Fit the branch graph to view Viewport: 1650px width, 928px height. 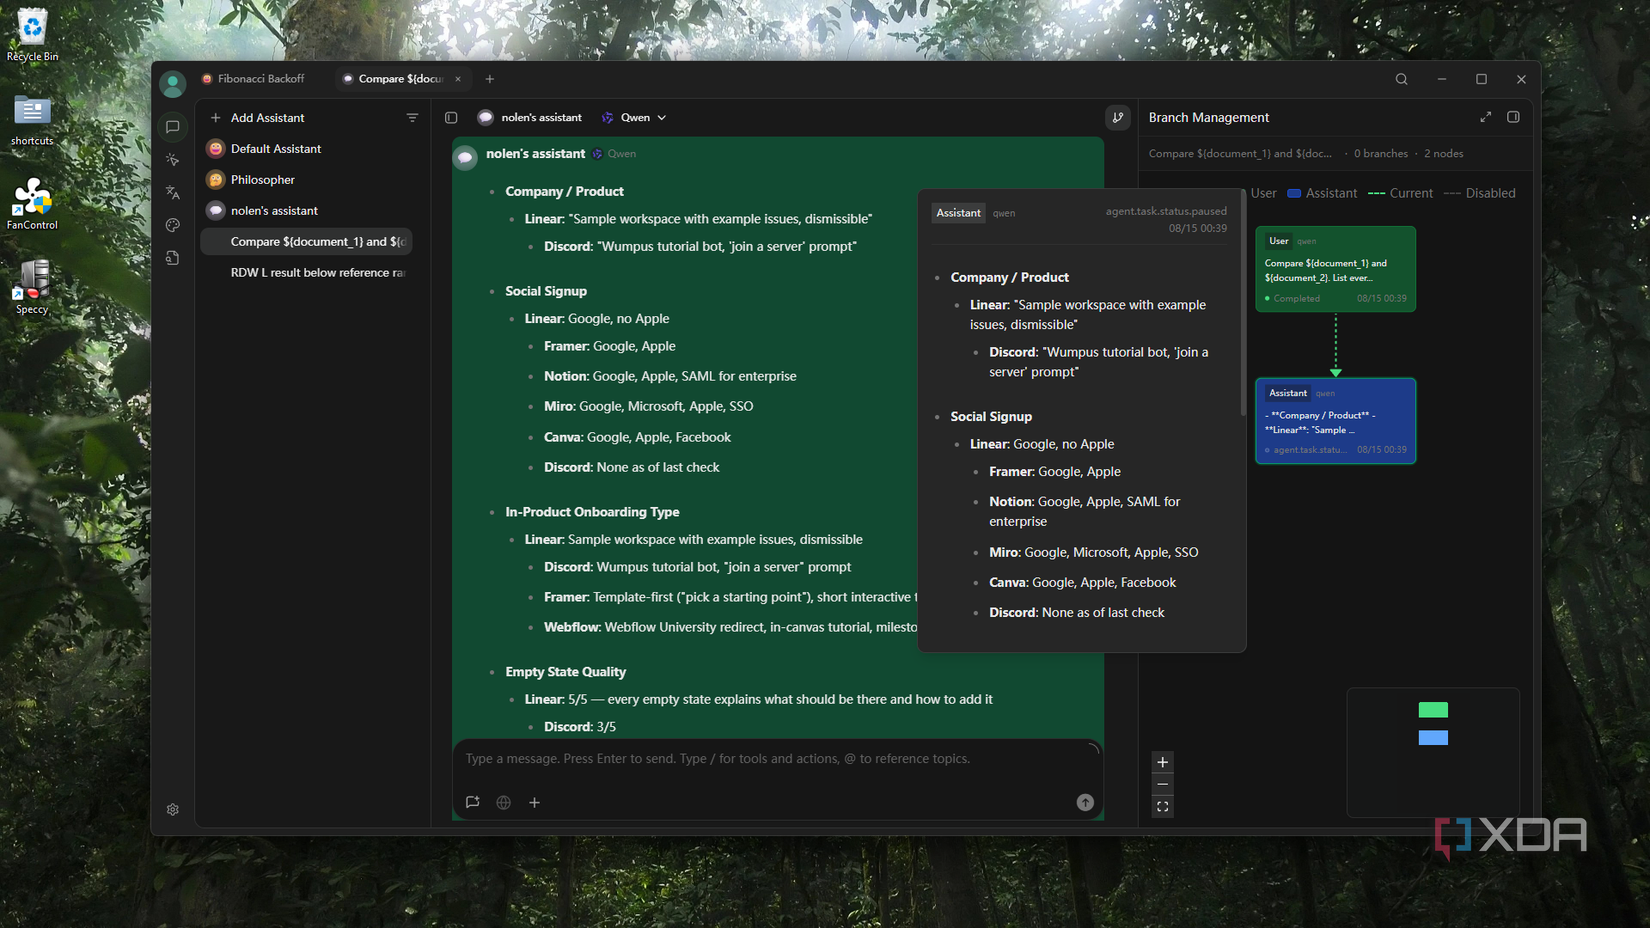[x=1162, y=806]
